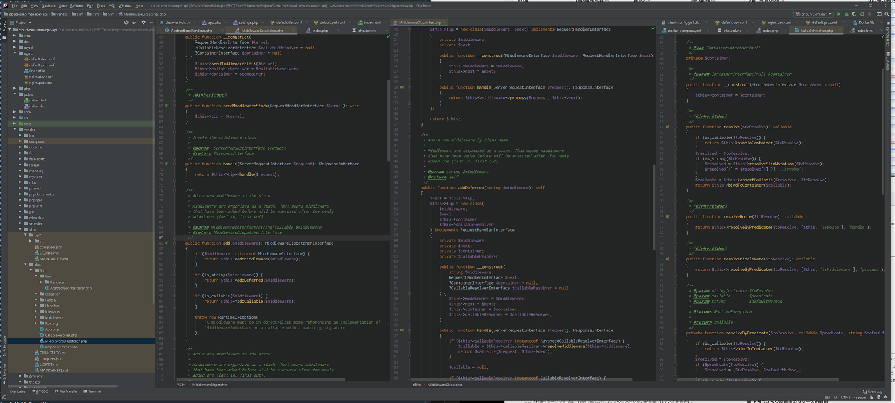Click the file crumb in navigation bar

tap(143, 13)
